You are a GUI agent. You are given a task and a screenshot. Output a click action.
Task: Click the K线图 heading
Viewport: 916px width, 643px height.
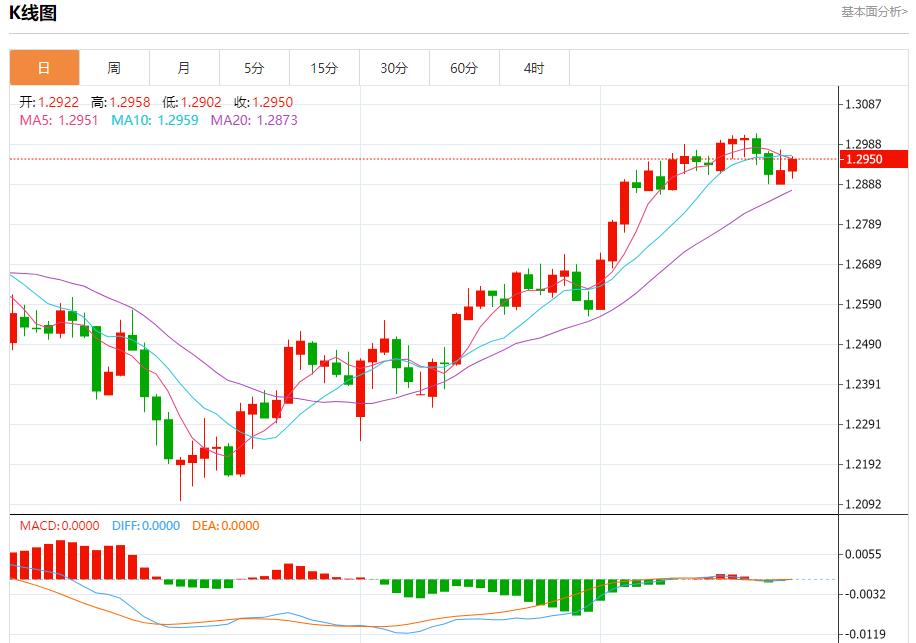pos(33,13)
